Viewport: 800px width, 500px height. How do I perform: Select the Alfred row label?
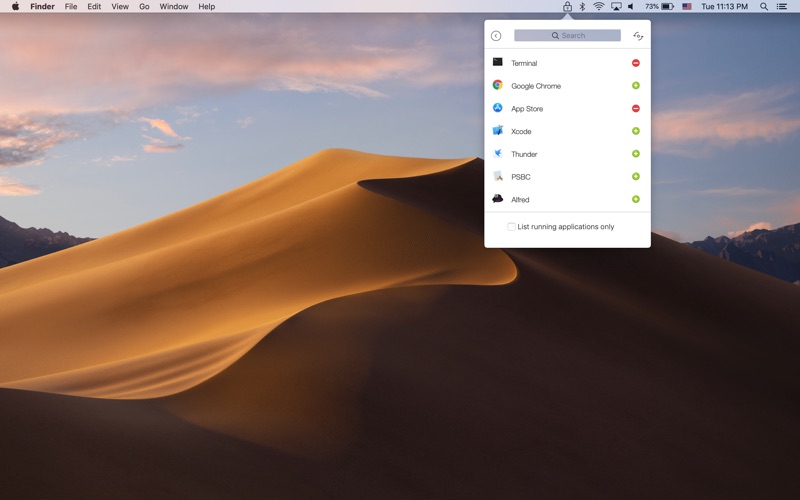click(x=520, y=200)
